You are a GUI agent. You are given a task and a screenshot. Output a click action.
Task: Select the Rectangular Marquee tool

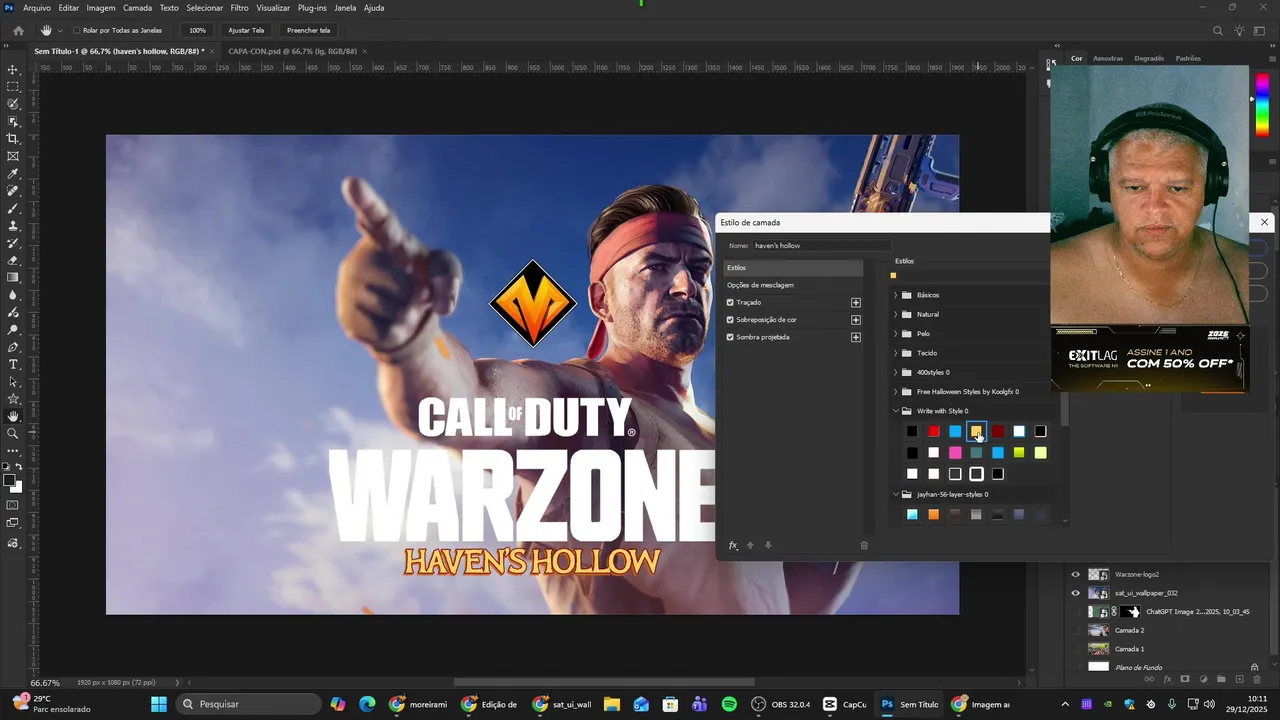[13, 87]
